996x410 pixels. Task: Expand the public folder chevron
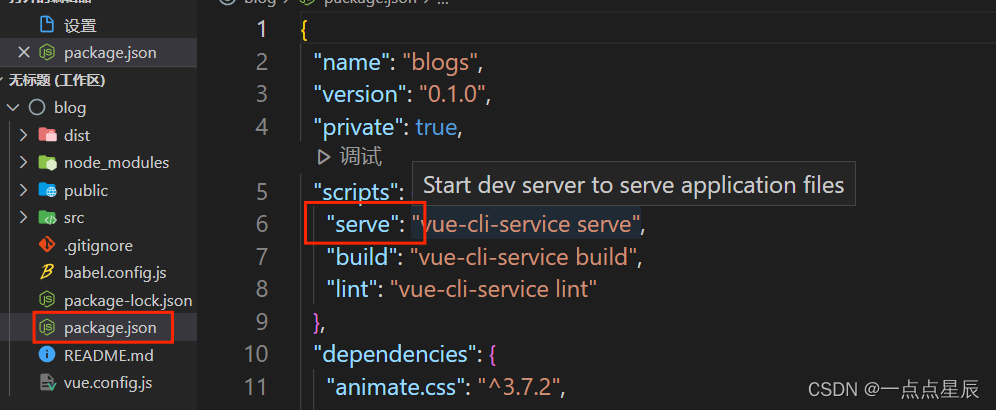tap(24, 190)
